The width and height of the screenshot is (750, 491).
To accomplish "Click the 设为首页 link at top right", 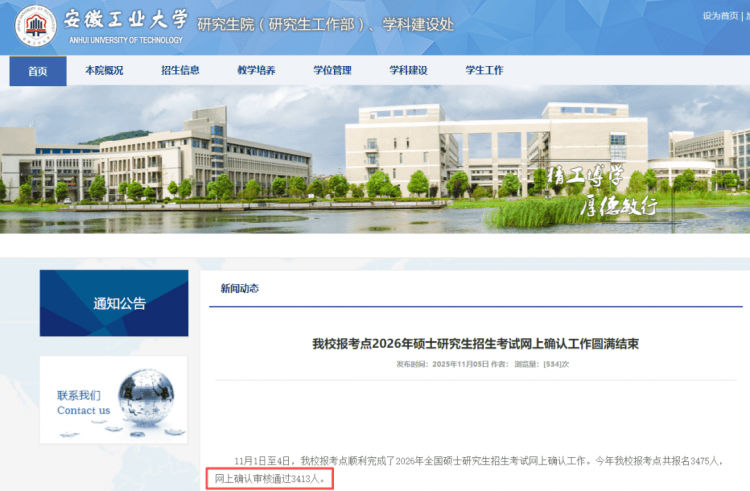I will [x=720, y=16].
